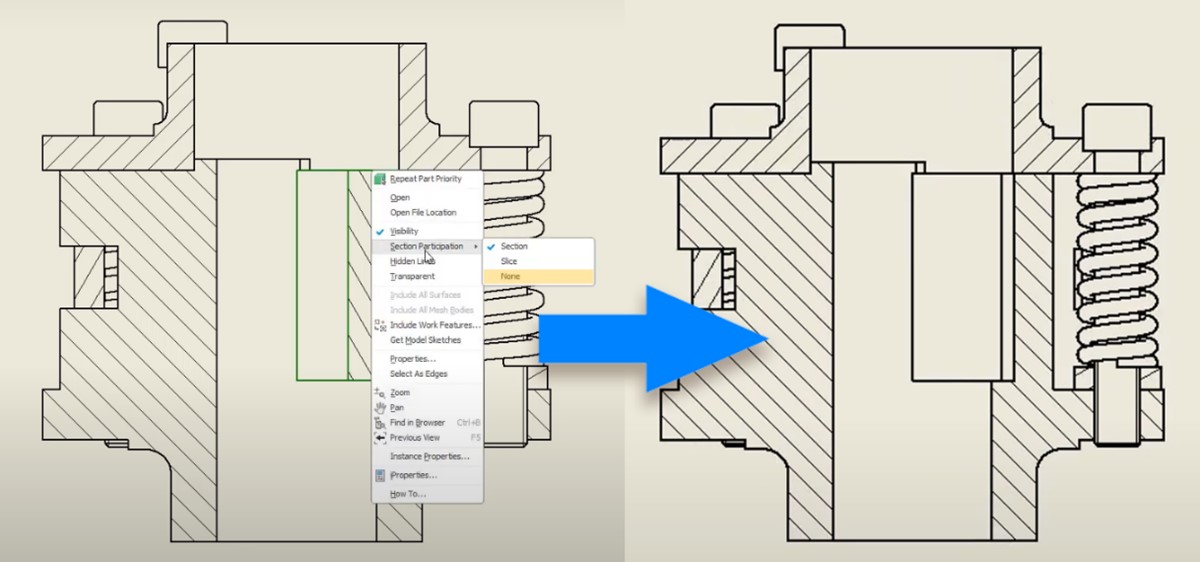The height and width of the screenshot is (562, 1200).
Task: Open Include Work Features dialog entry
Action: 427,325
